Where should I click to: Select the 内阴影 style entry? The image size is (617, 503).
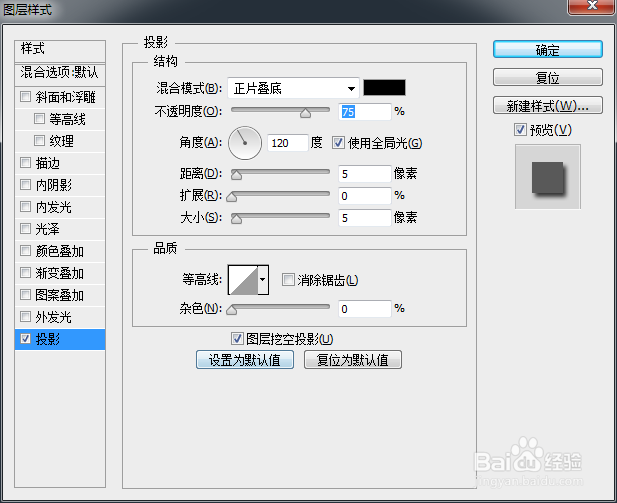pyautogui.click(x=60, y=185)
